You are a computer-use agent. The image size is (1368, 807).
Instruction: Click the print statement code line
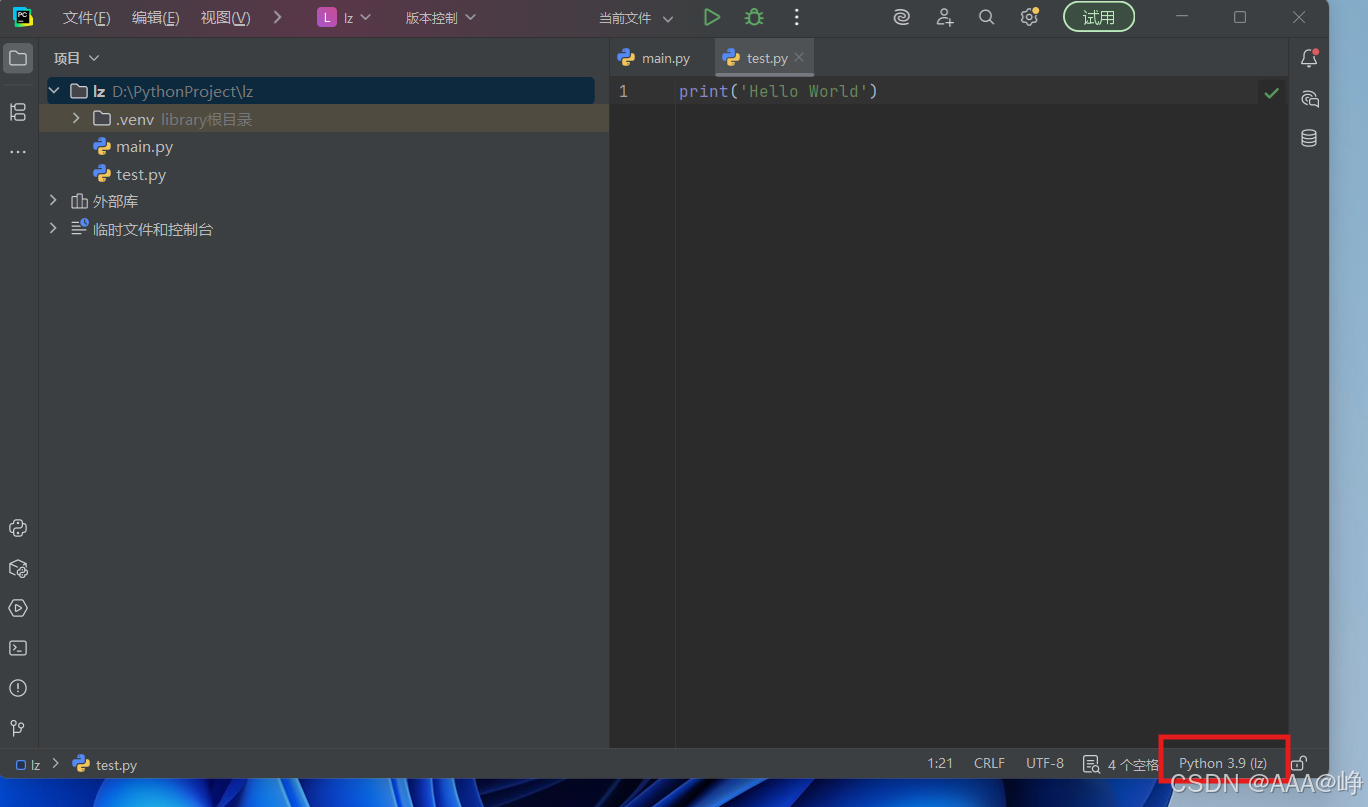tap(778, 92)
